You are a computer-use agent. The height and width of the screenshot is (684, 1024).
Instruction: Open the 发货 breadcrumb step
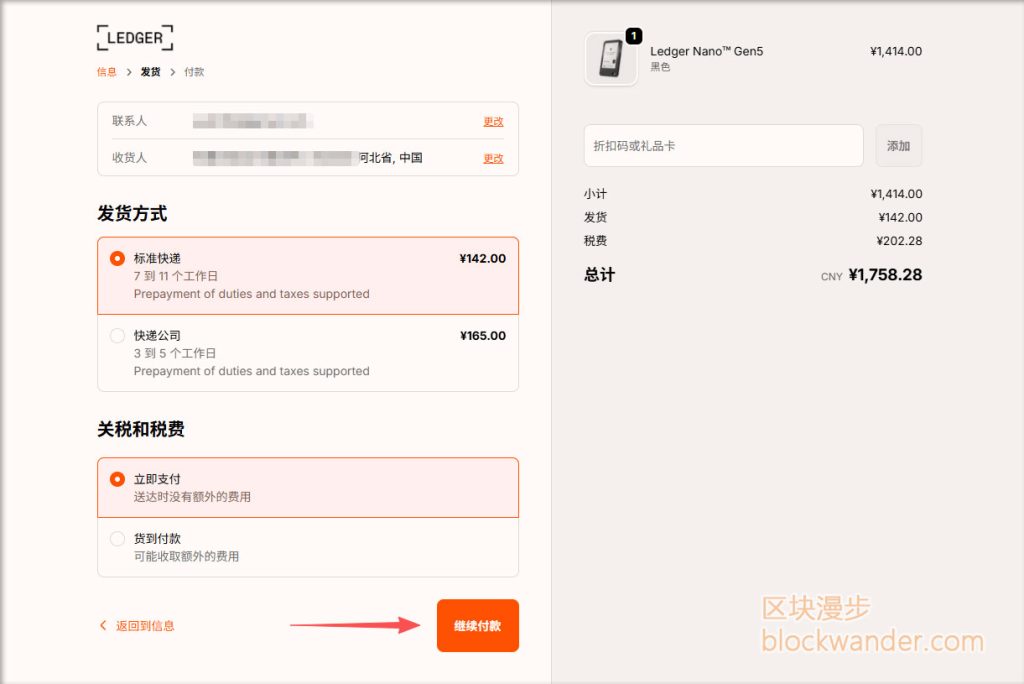pos(150,72)
